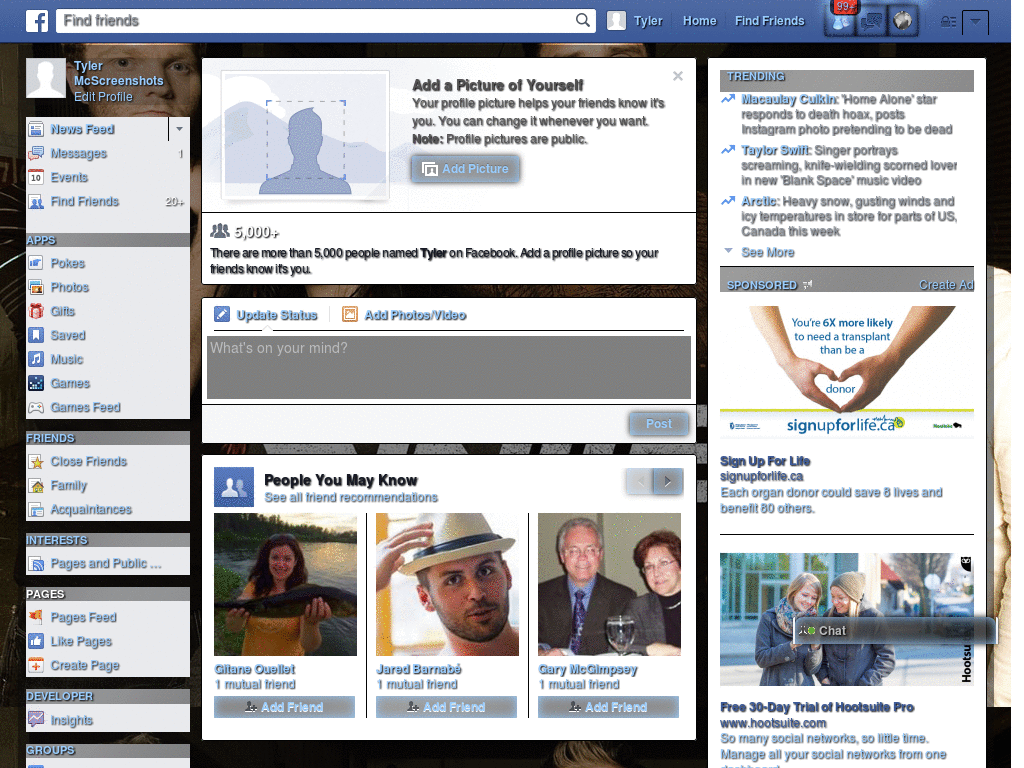Add Gary McGimpsey as friend
1024x768 pixels.
click(608, 707)
